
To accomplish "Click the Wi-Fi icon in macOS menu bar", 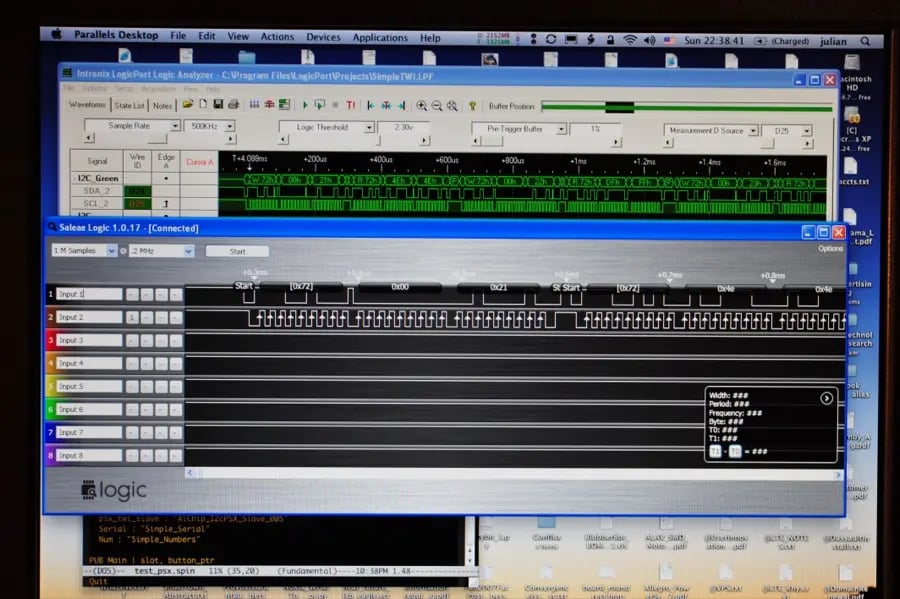I will click(x=630, y=40).
